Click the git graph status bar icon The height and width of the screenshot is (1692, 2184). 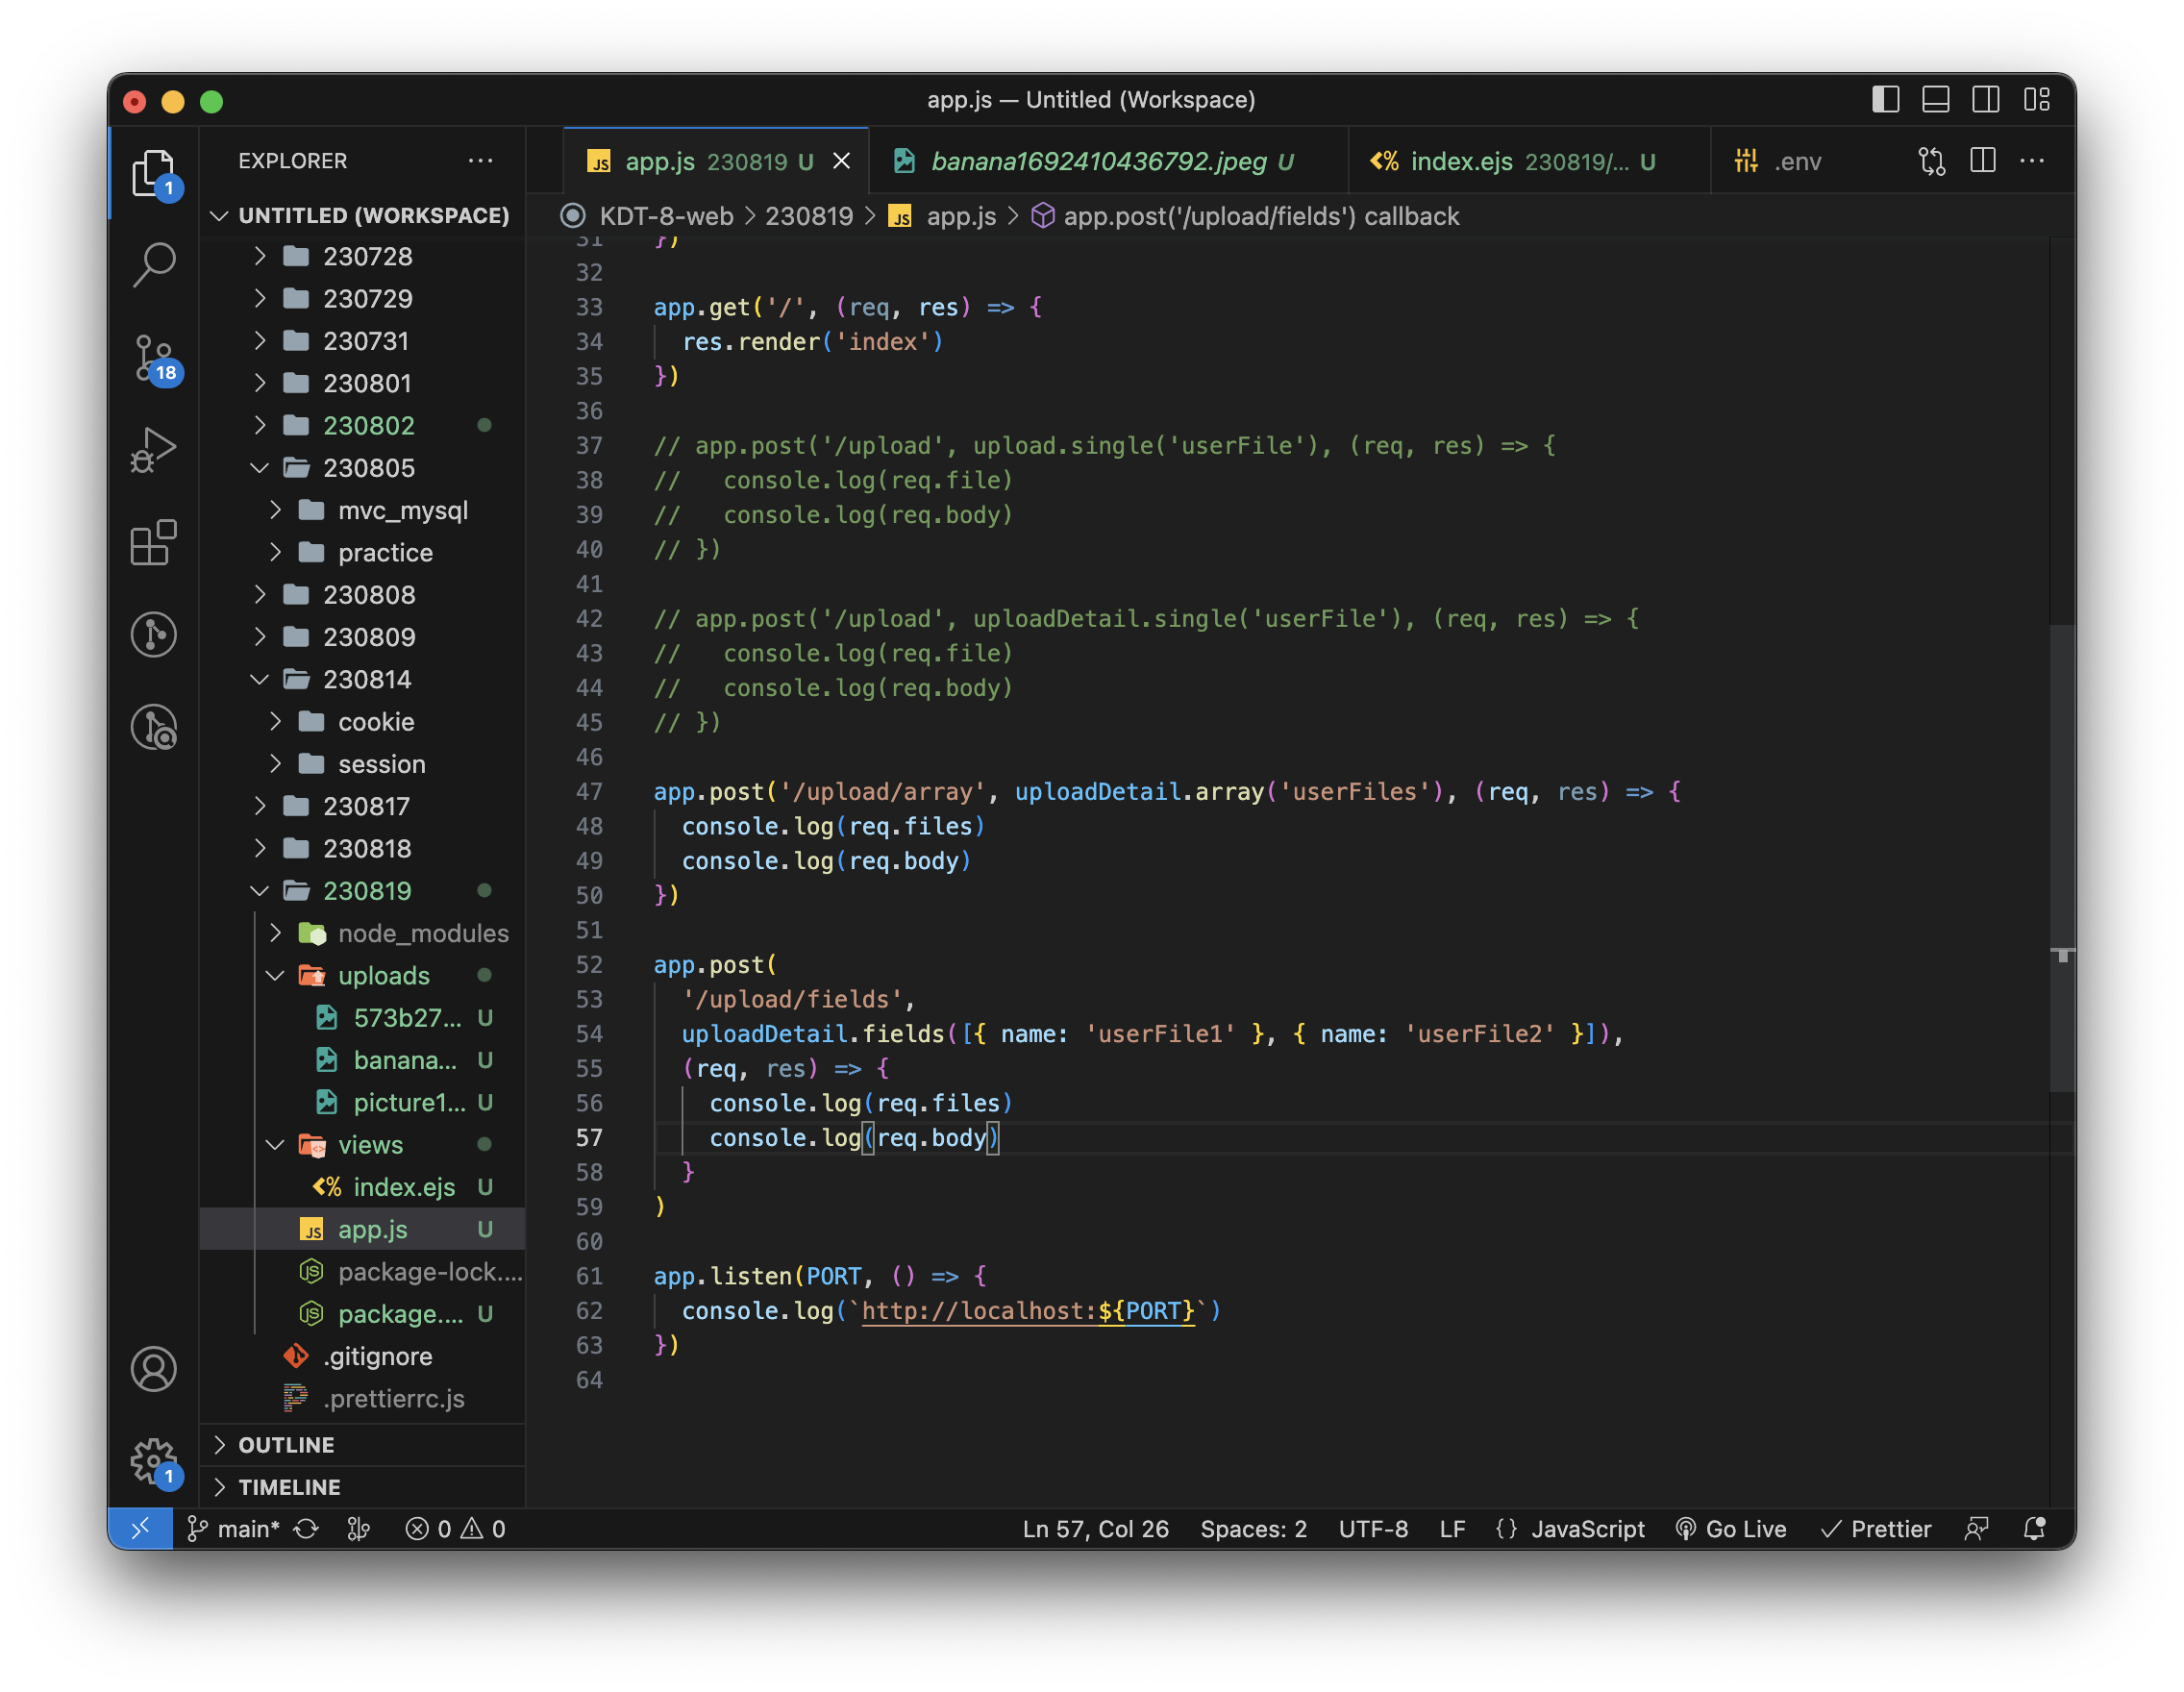tap(358, 1529)
